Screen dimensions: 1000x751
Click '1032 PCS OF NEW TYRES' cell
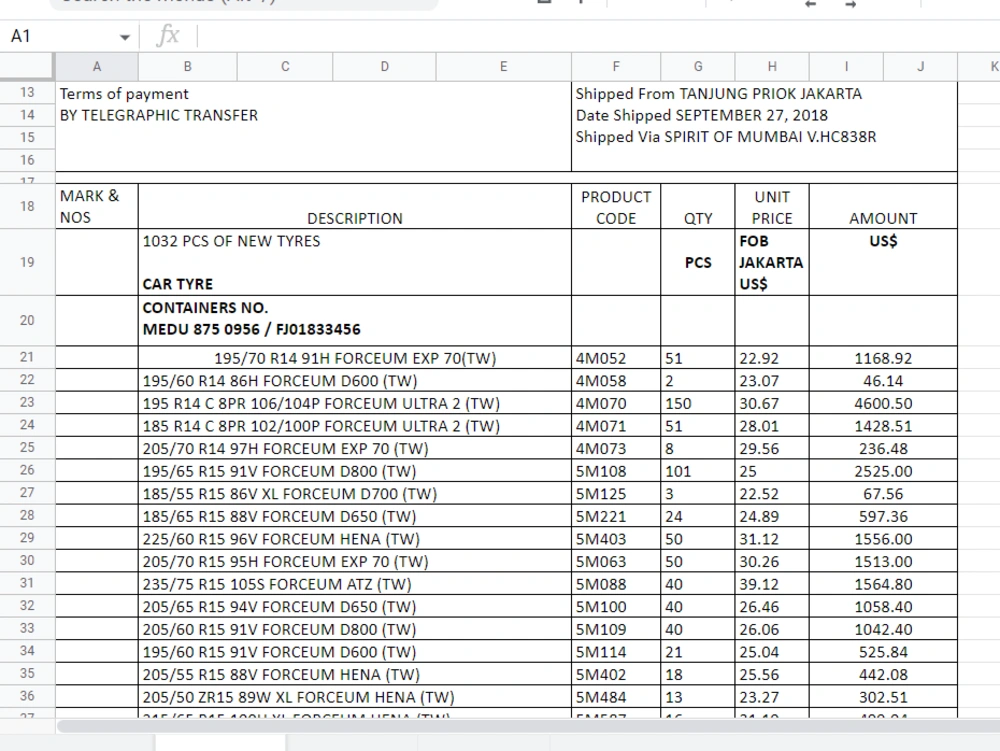[x=355, y=262]
